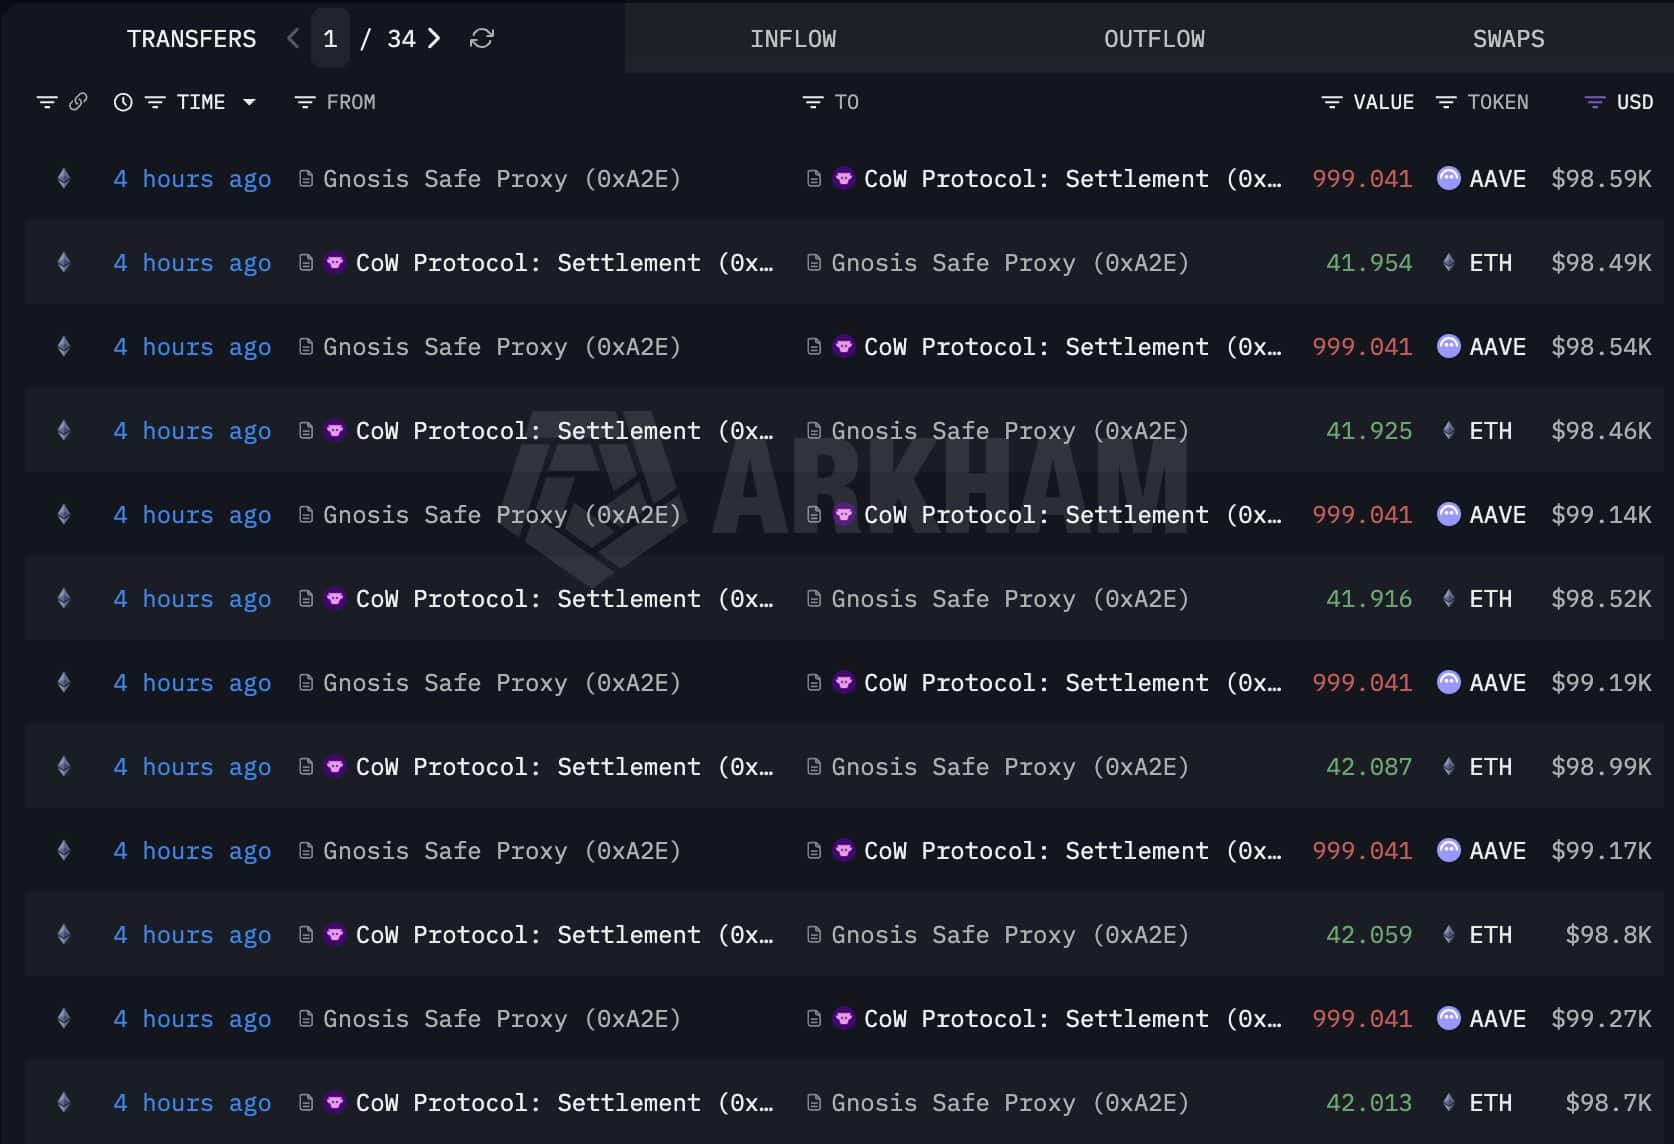Expand the TIME sort dropdown arrow
This screenshot has width=1674, height=1144.
249,102
